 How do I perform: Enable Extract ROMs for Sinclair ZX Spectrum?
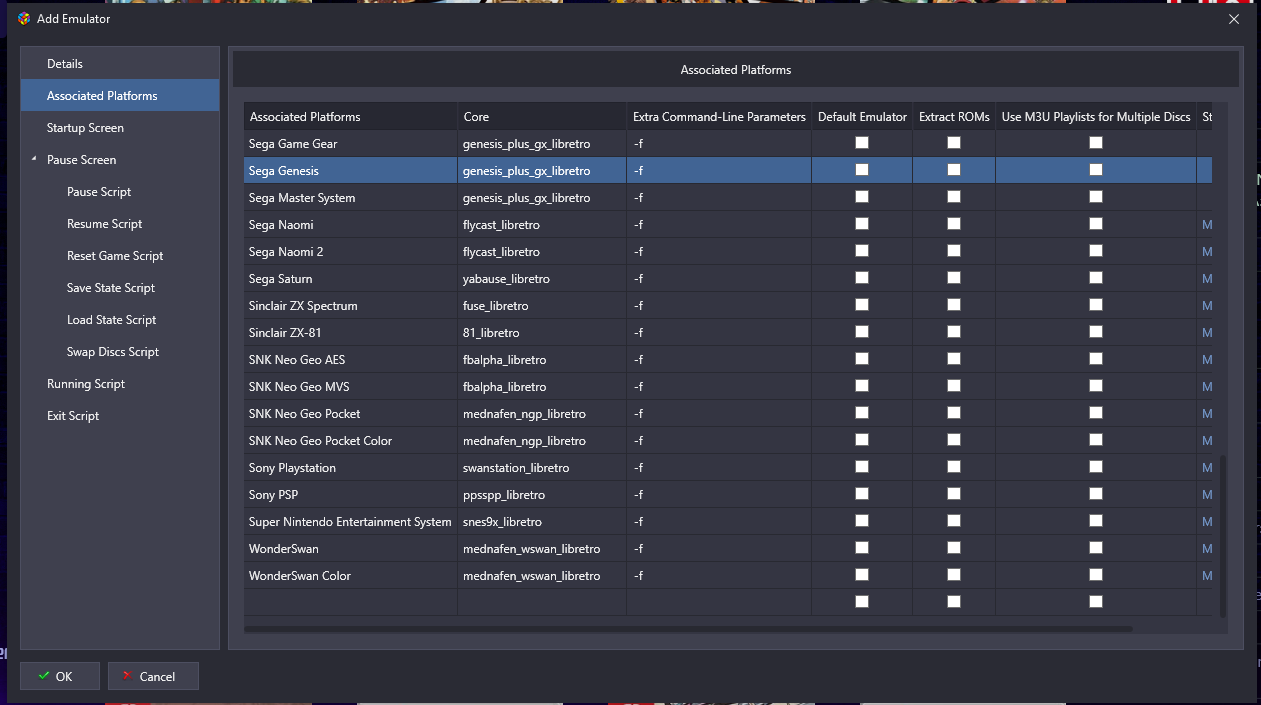coord(954,305)
